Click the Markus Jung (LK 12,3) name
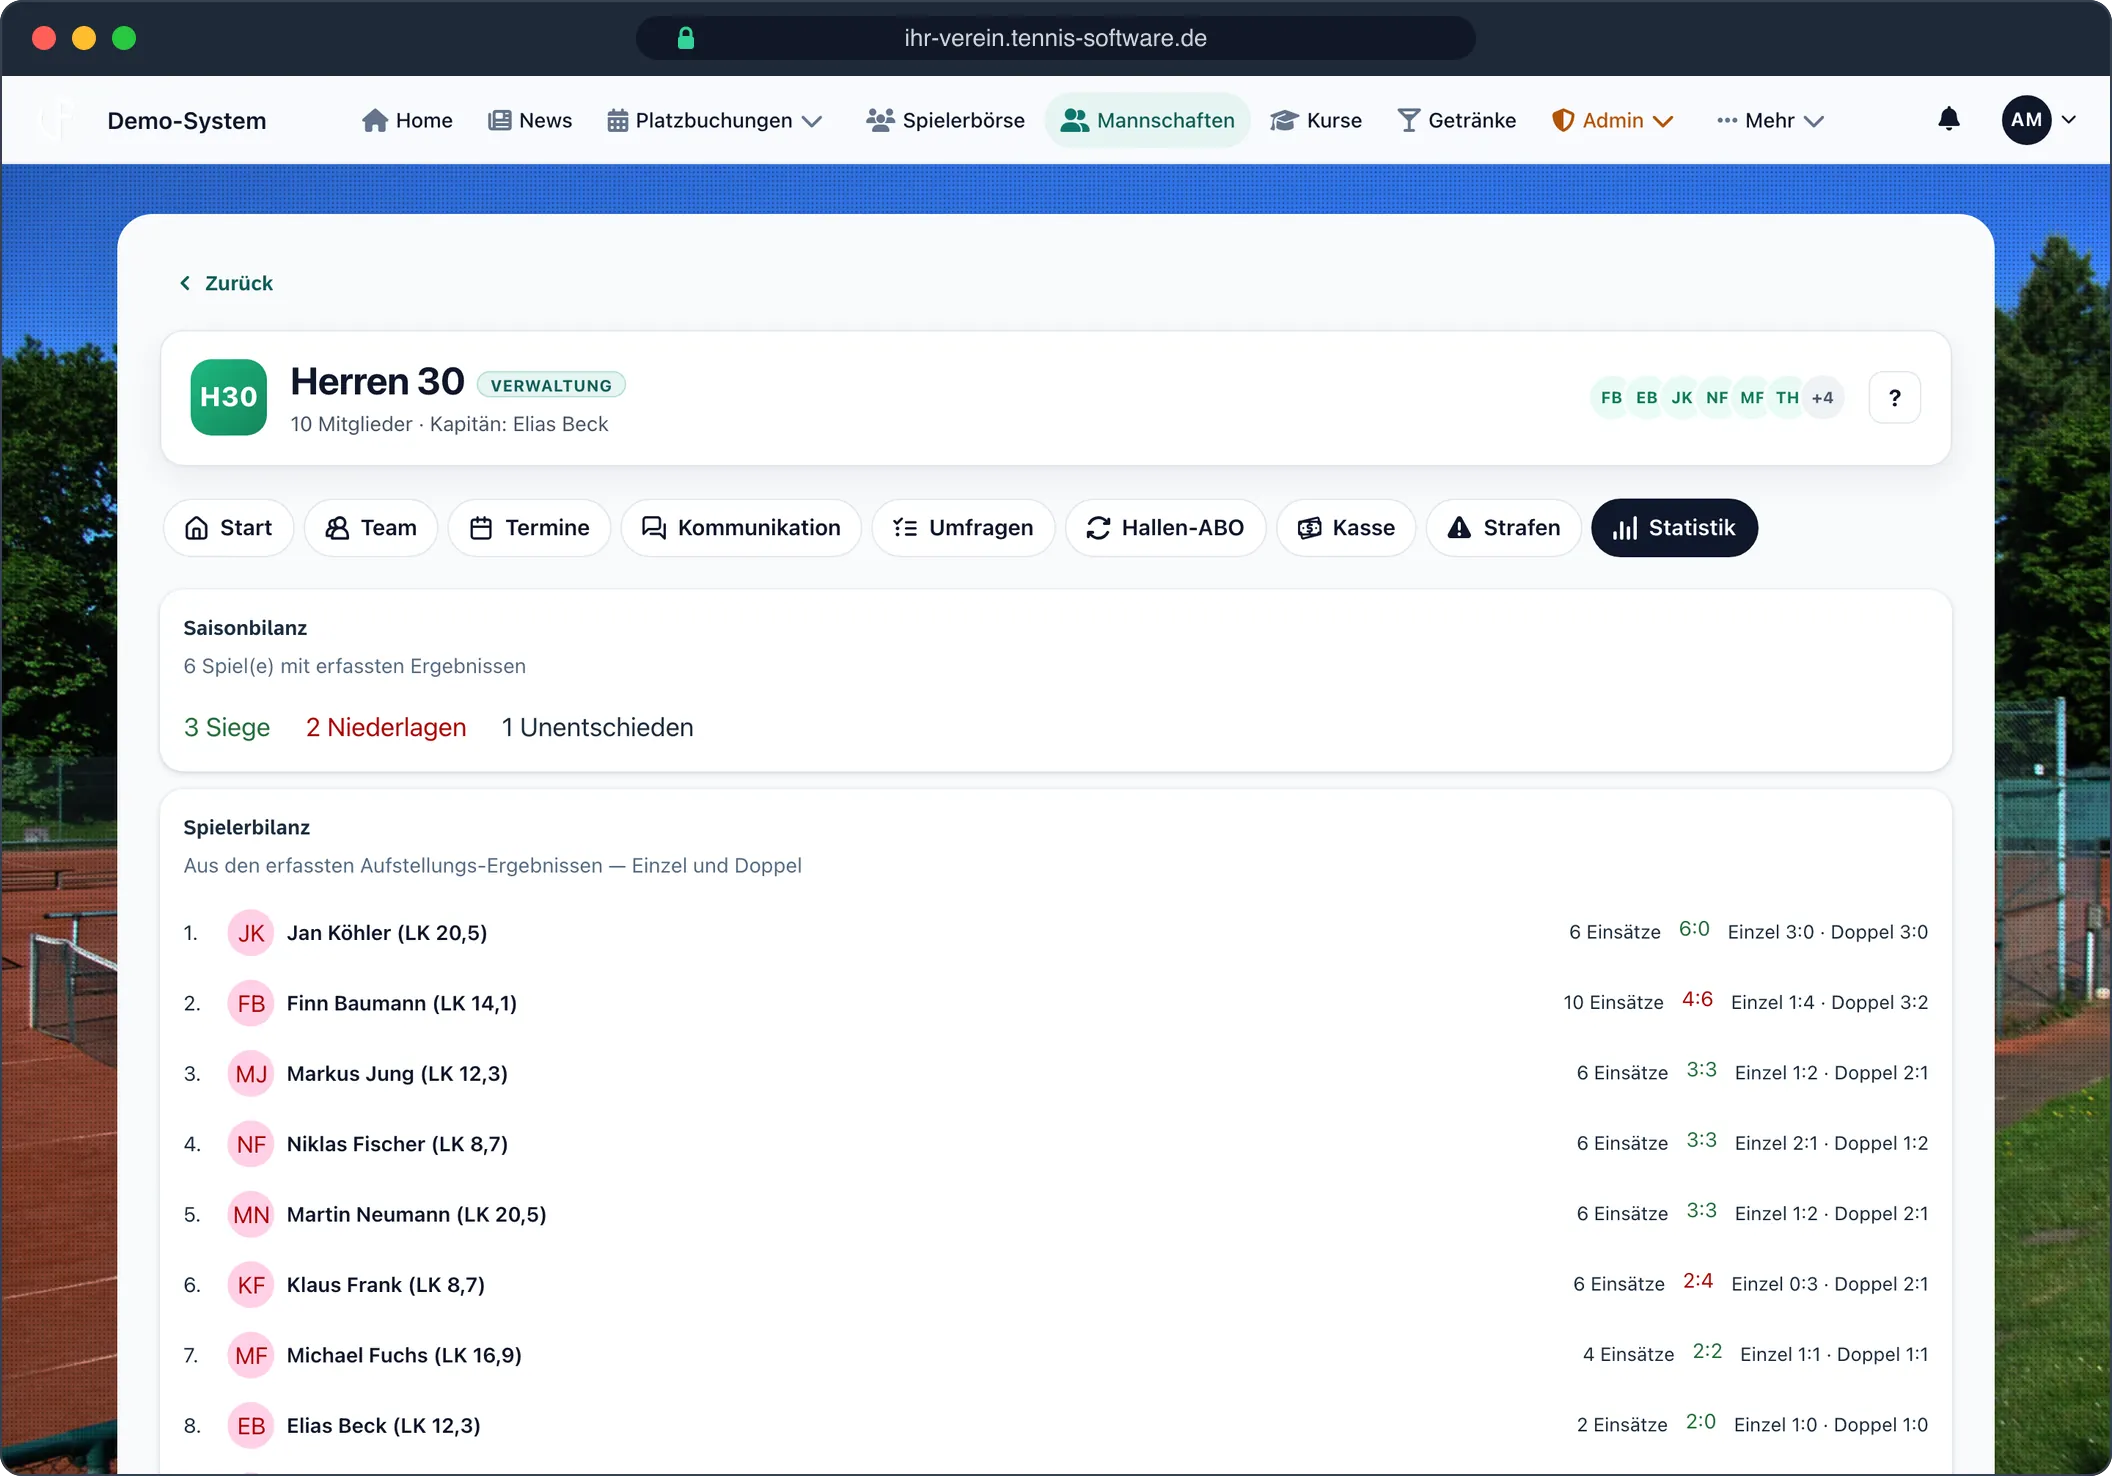 [397, 1074]
